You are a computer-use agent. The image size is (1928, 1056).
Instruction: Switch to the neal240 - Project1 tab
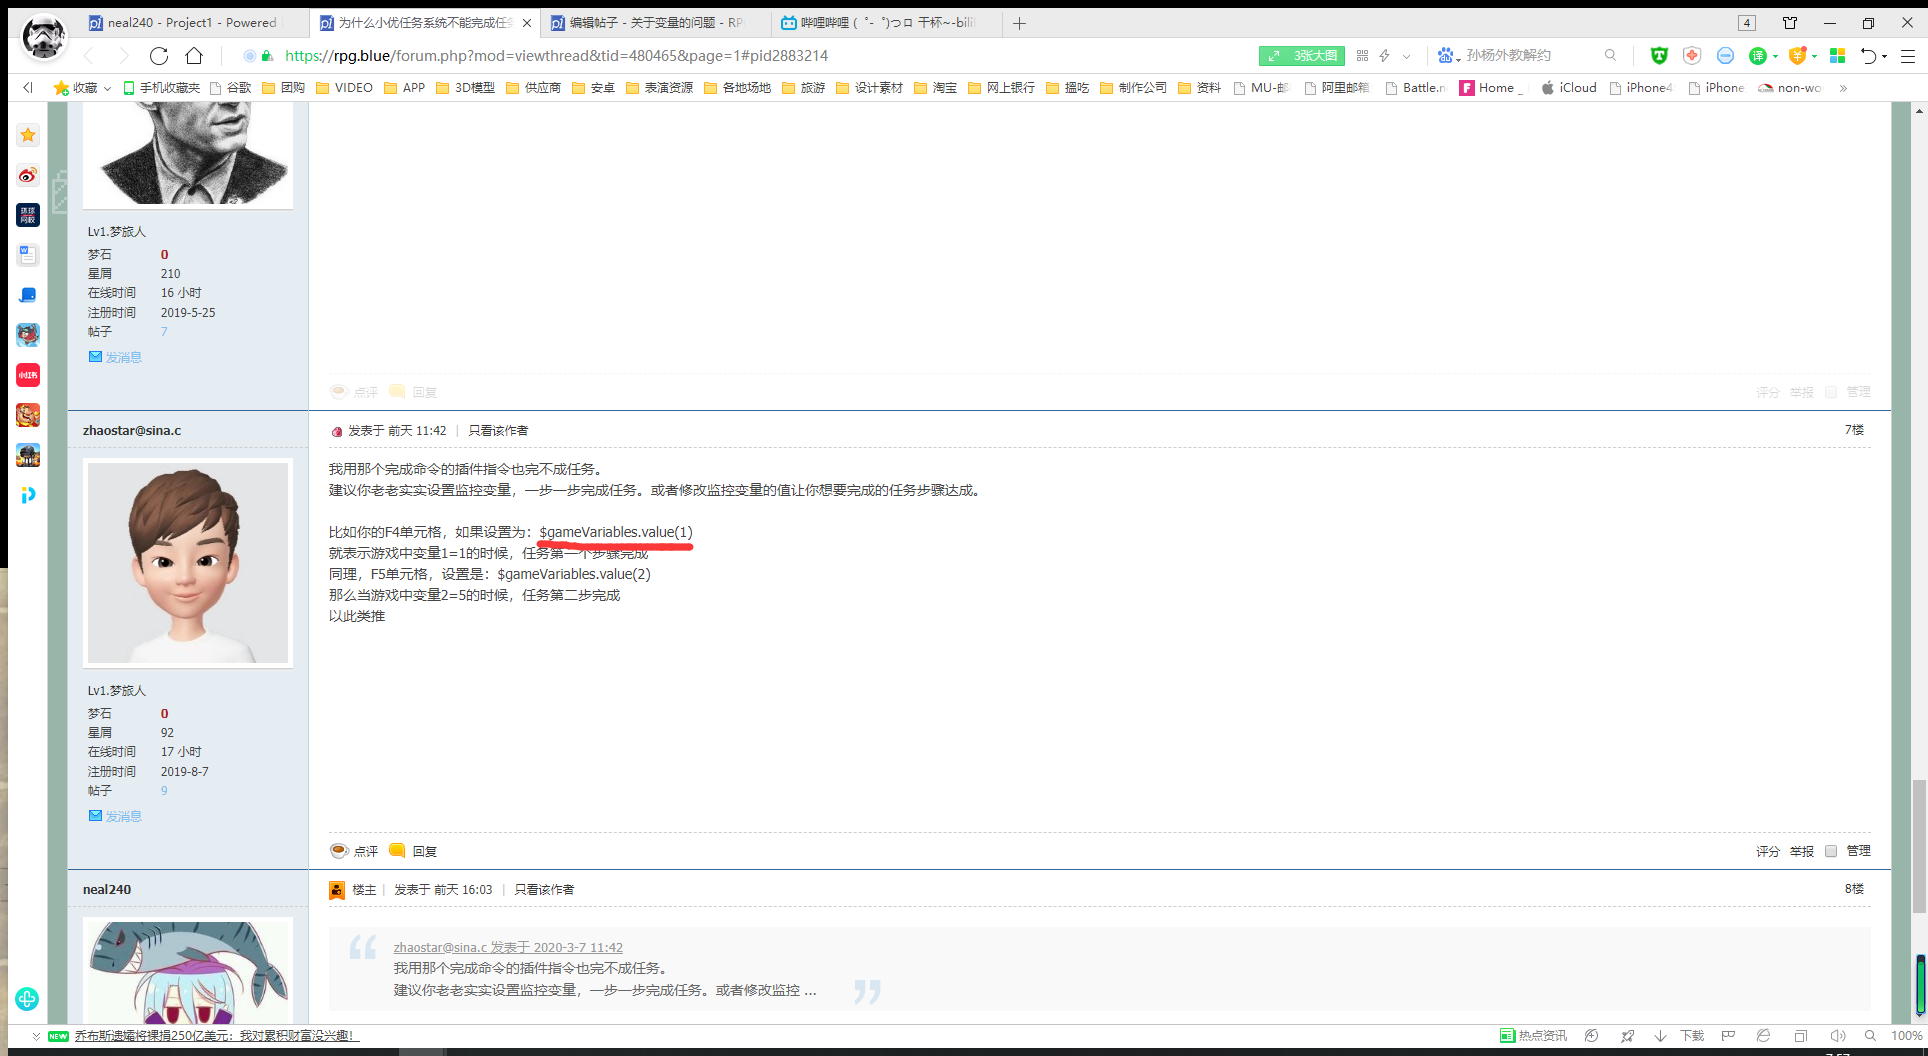click(x=192, y=23)
